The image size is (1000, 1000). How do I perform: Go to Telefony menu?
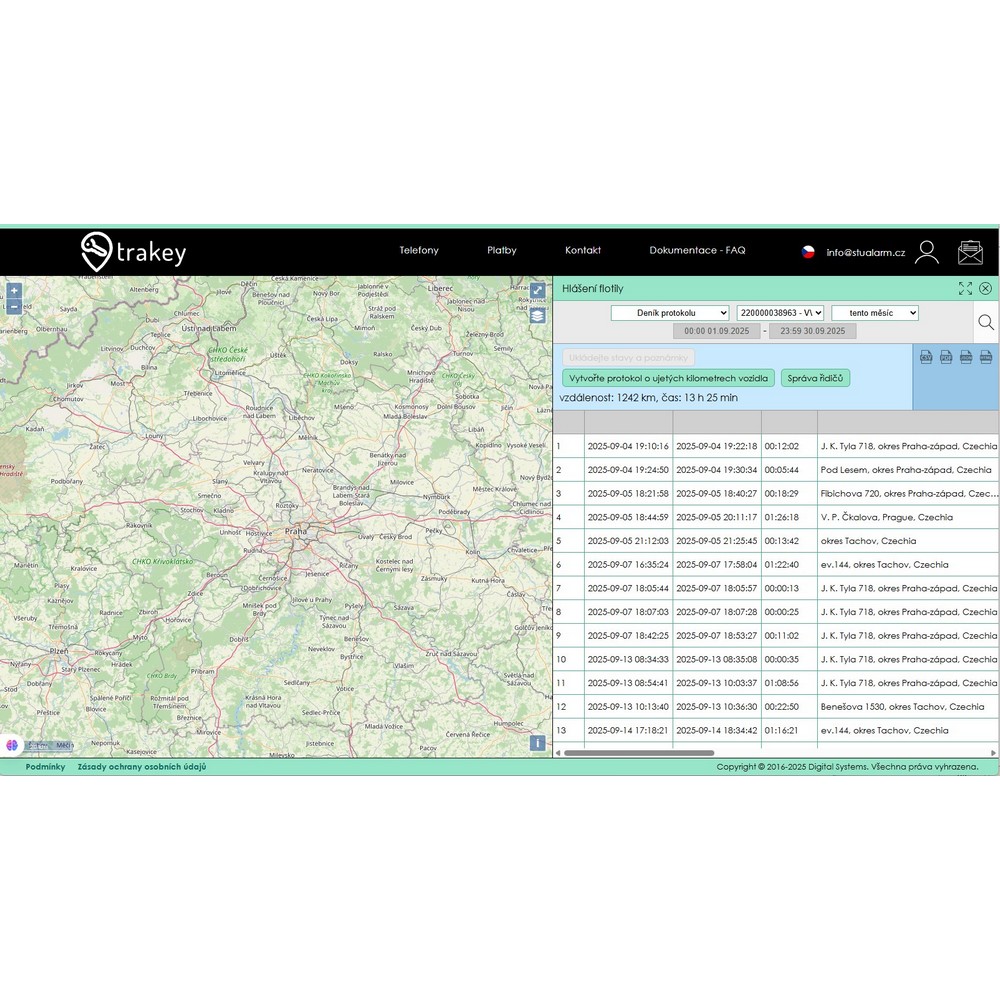click(419, 251)
